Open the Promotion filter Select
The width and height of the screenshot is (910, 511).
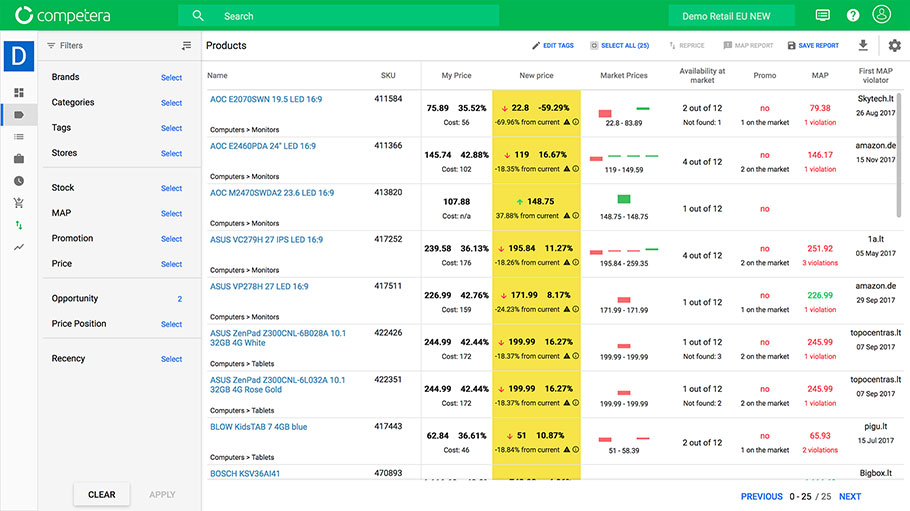pyautogui.click(x=171, y=239)
